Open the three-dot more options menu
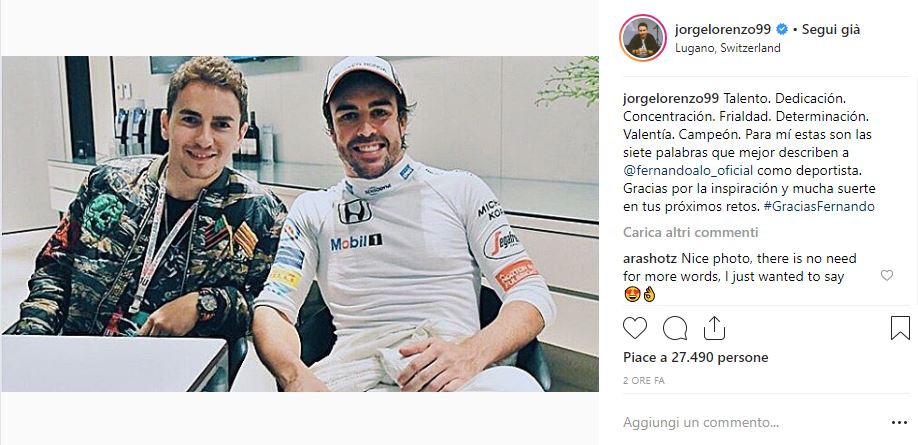 click(899, 422)
